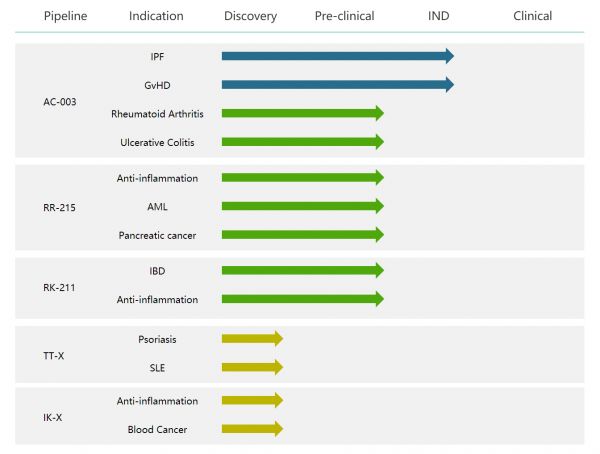Select the Clinical stage header

tap(532, 16)
